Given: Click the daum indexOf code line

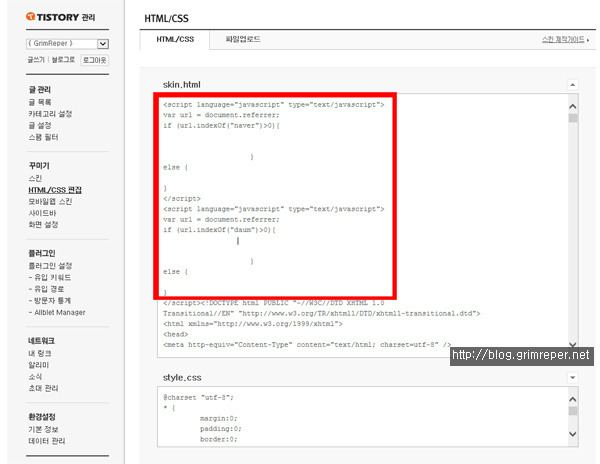Looking at the screenshot, I should click(220, 230).
